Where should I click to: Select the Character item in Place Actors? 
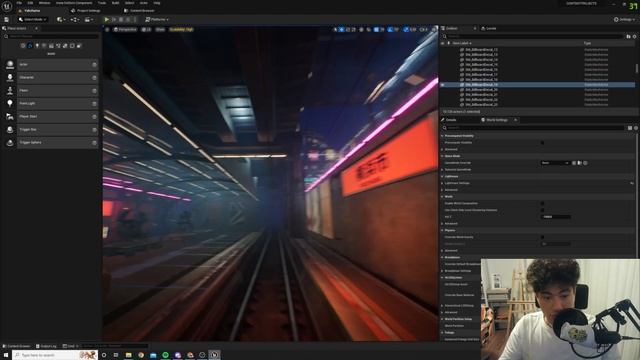(58, 78)
